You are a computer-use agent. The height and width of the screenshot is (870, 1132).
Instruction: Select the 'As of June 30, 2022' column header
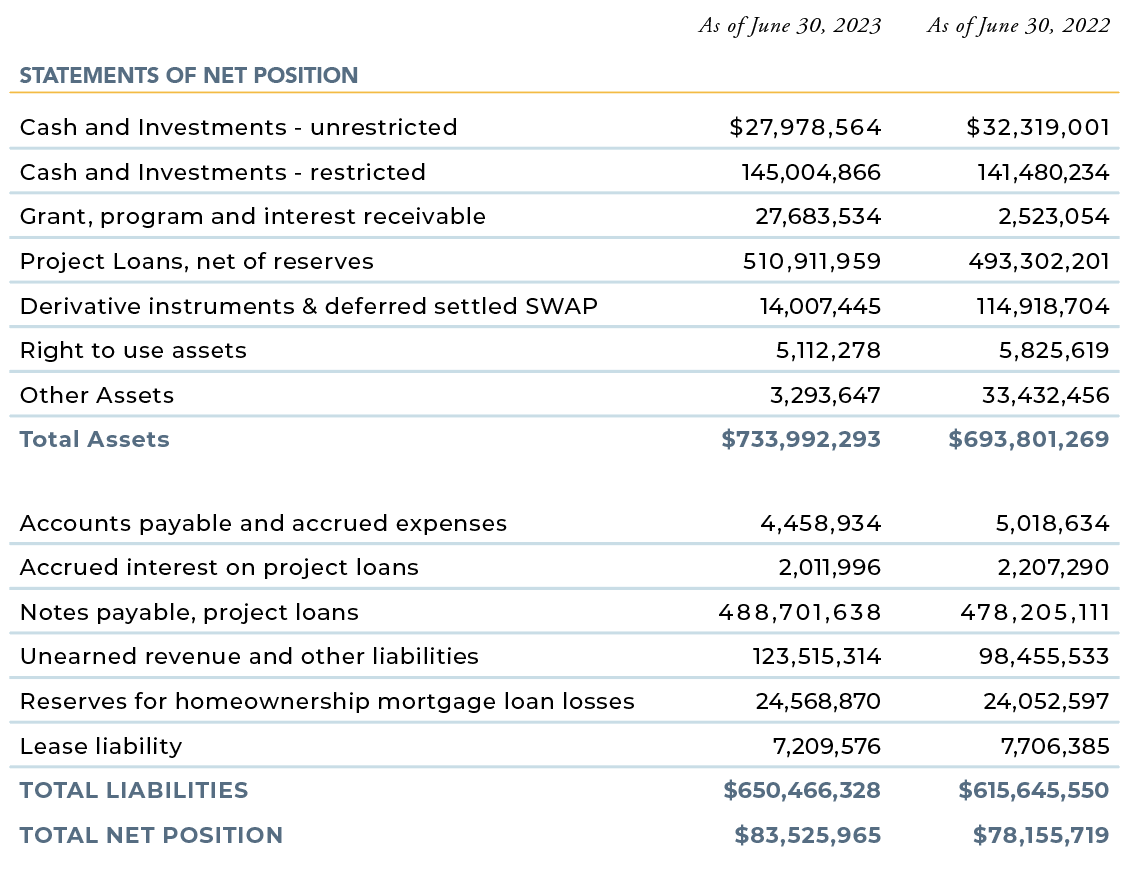coord(1017,26)
